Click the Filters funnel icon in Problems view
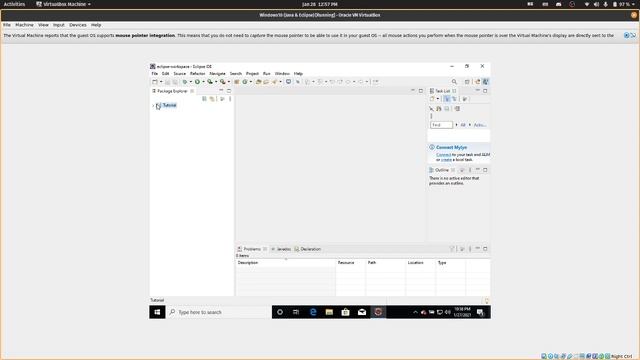 tap(452, 249)
